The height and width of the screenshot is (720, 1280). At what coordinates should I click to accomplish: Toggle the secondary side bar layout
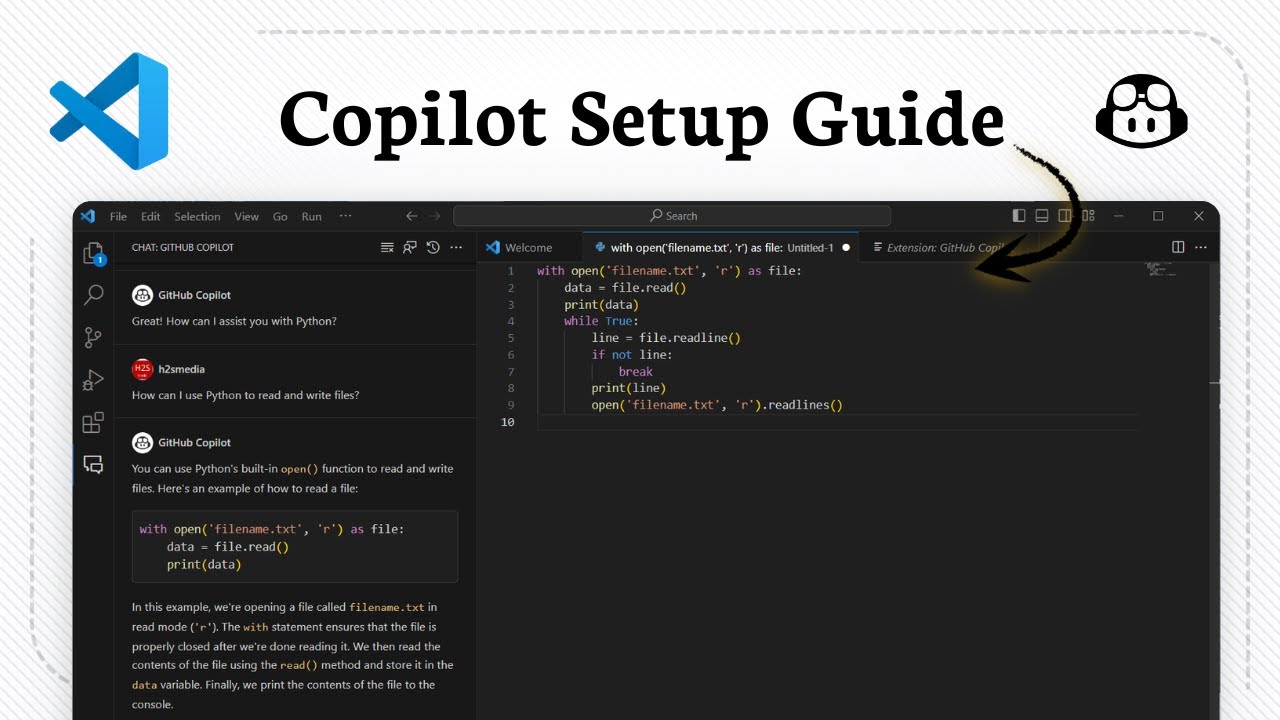point(1065,216)
